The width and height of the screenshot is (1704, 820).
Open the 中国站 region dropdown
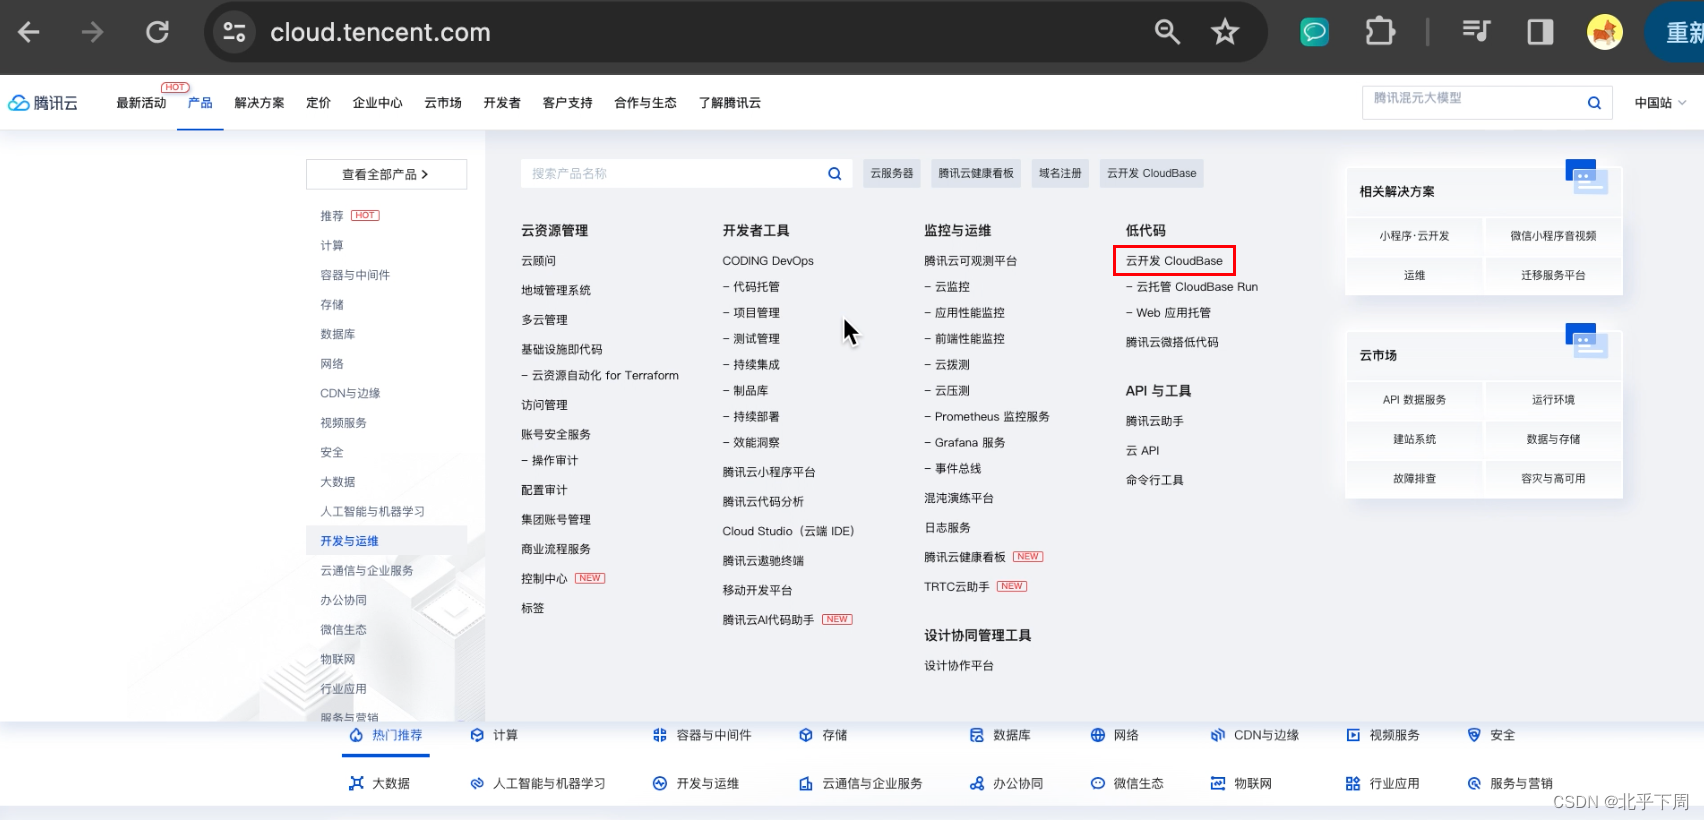pos(1660,103)
